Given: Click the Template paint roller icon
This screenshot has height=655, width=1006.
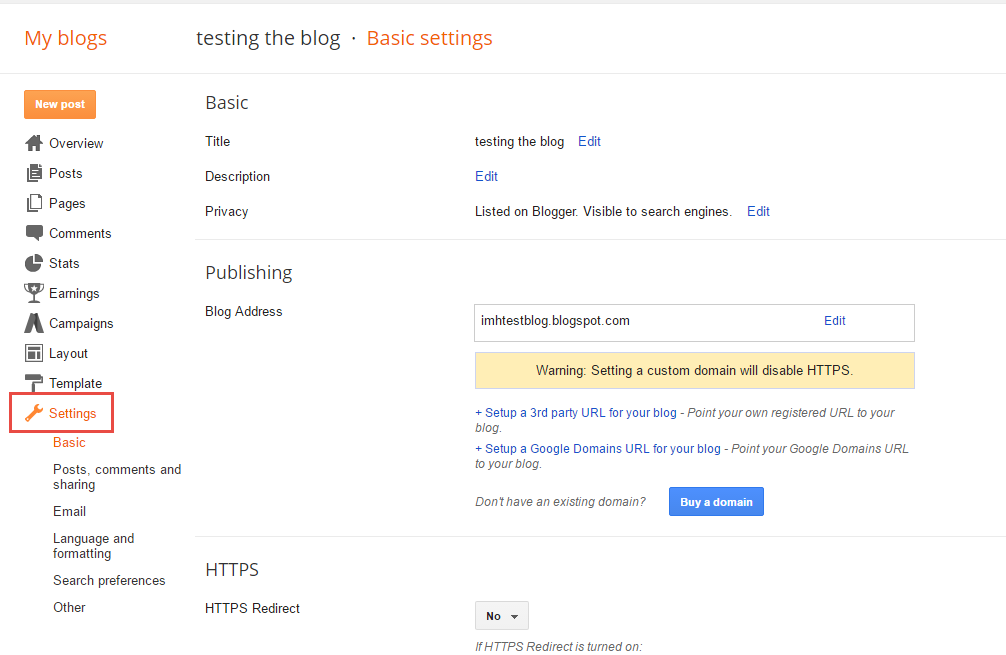Looking at the screenshot, I should [34, 383].
